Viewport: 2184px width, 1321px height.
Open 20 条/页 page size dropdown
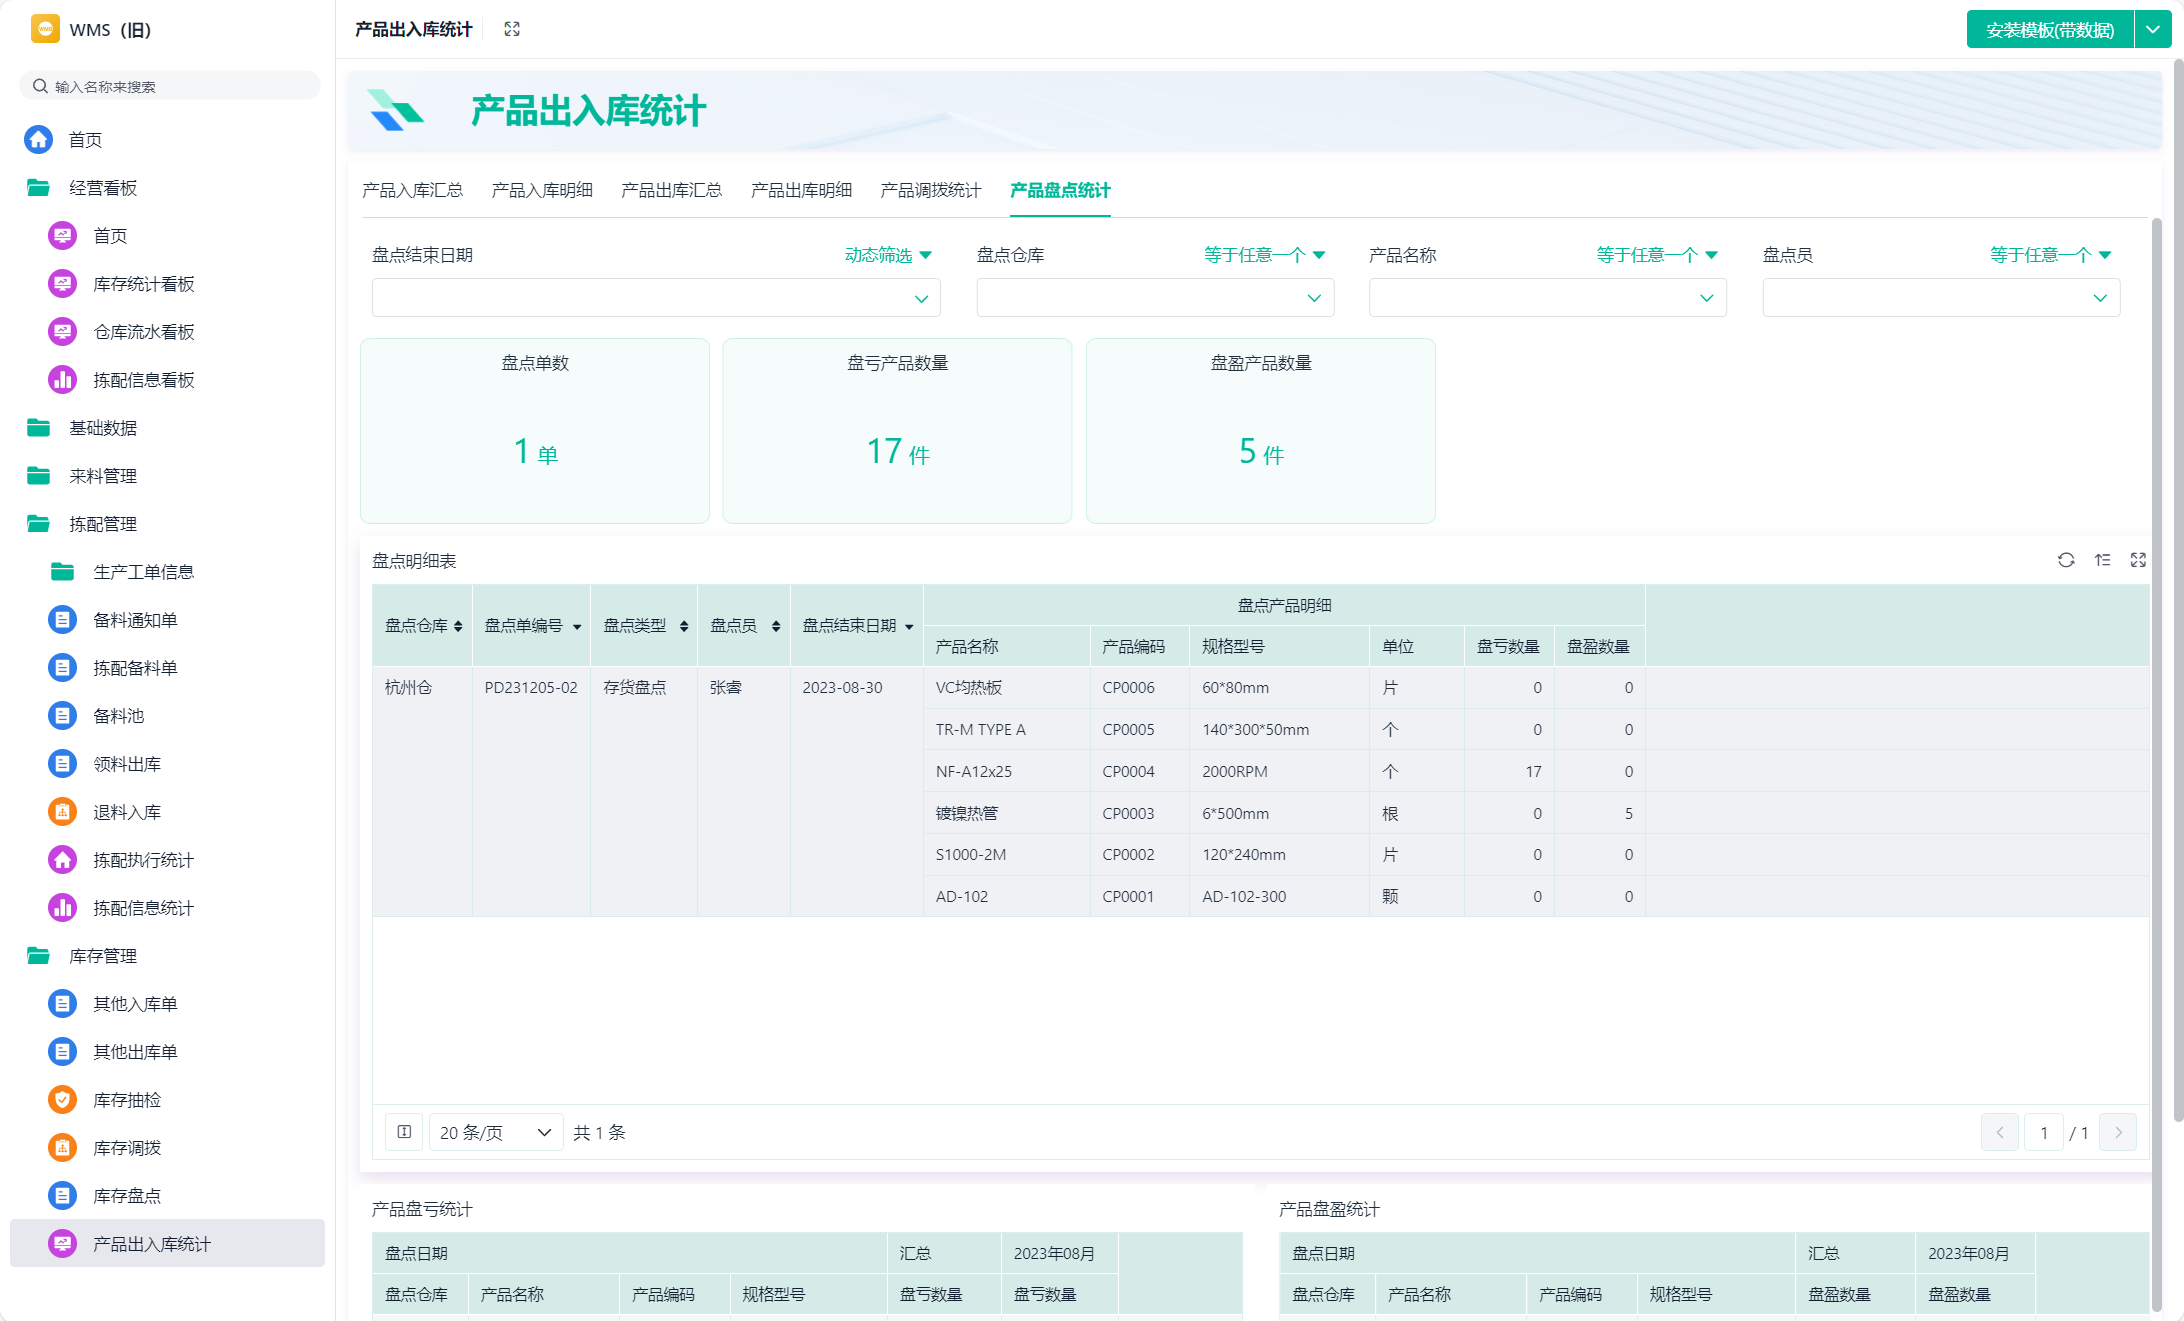(x=496, y=1132)
